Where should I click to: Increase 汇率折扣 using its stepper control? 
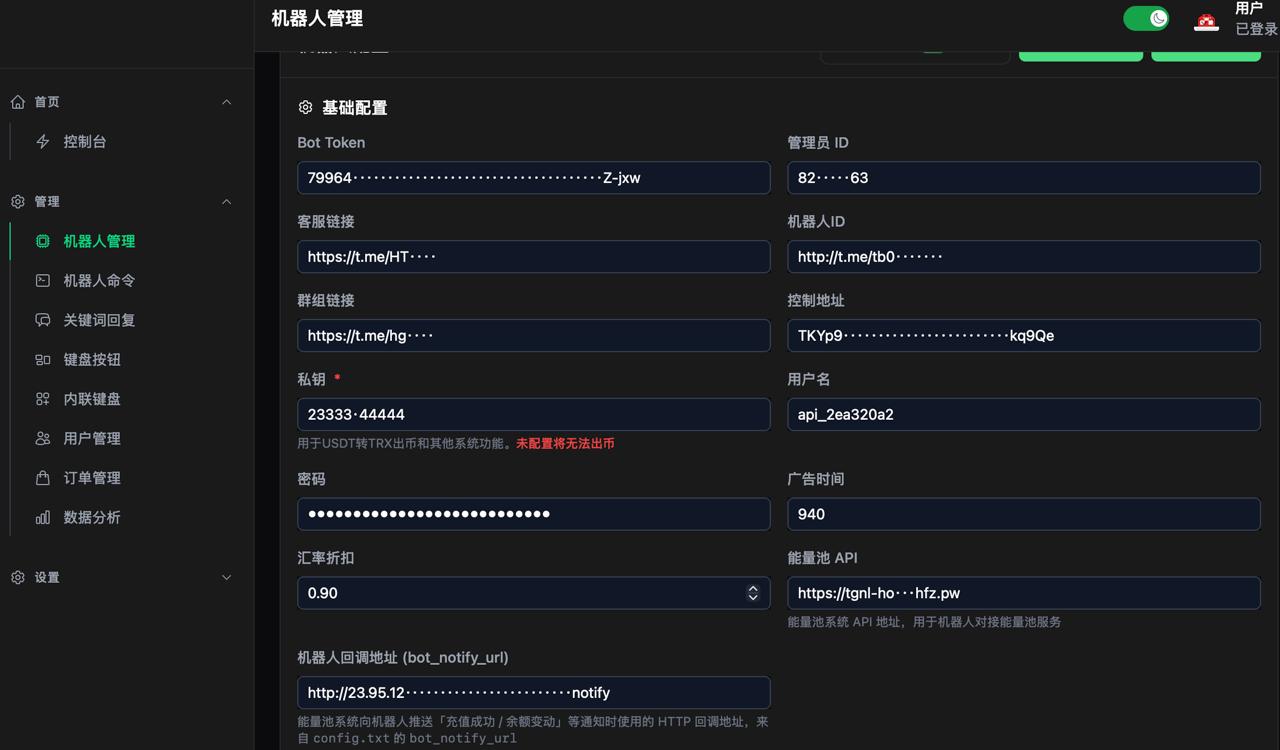point(753,587)
